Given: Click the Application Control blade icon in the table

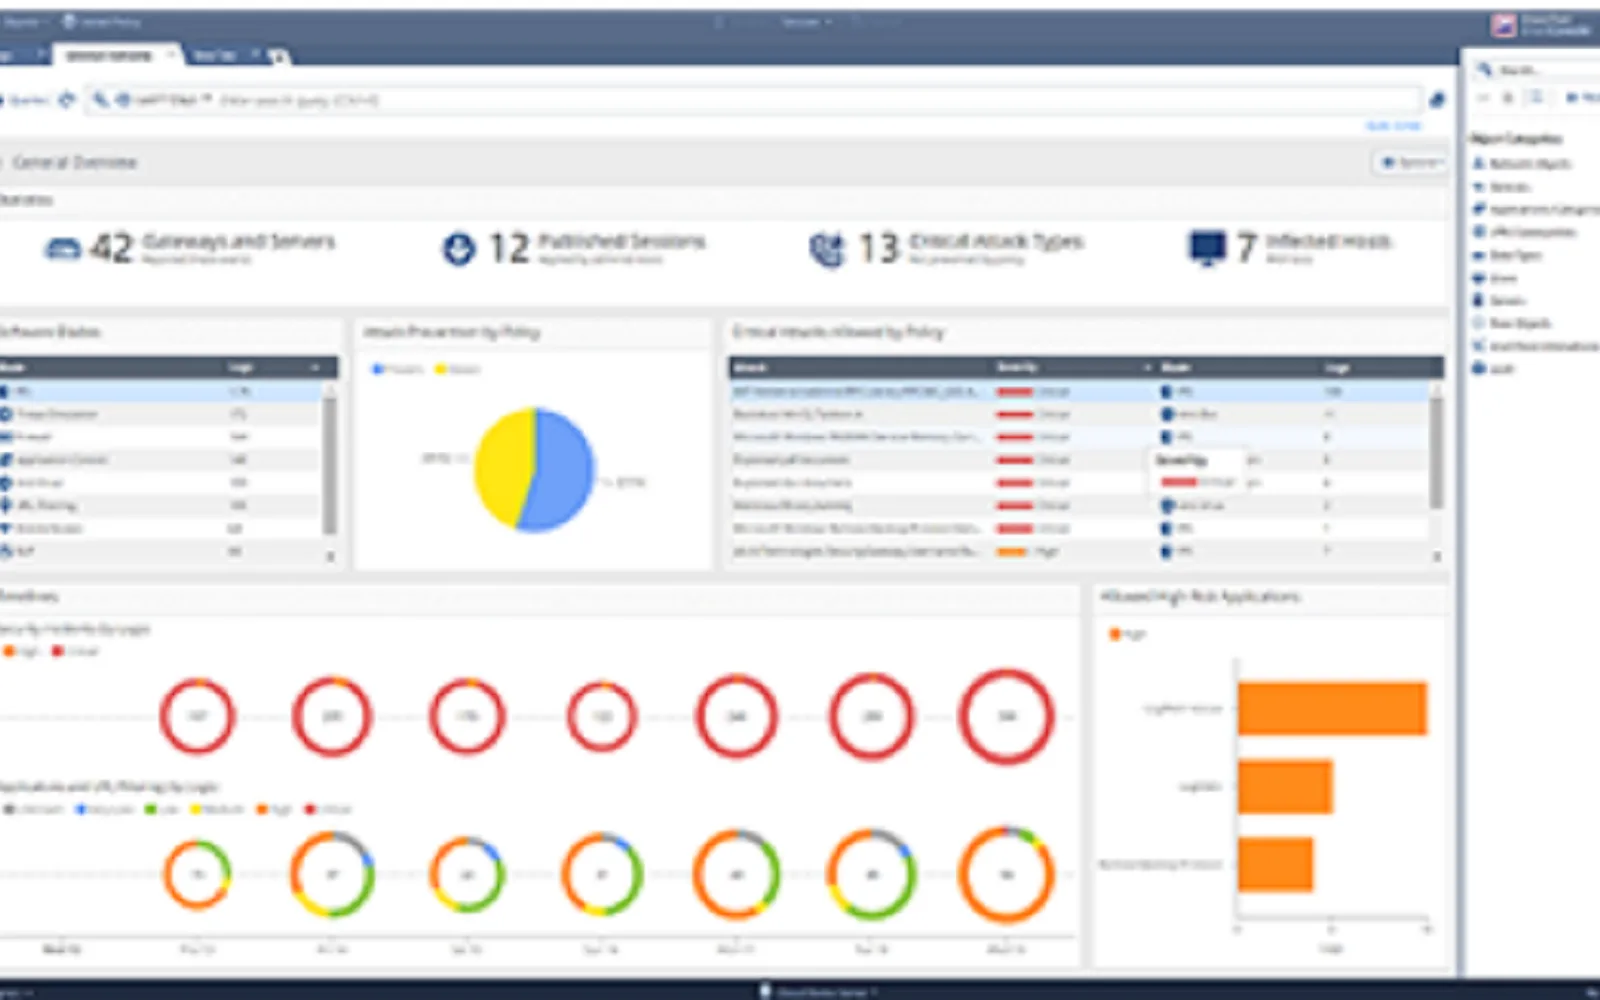Looking at the screenshot, I should point(6,459).
